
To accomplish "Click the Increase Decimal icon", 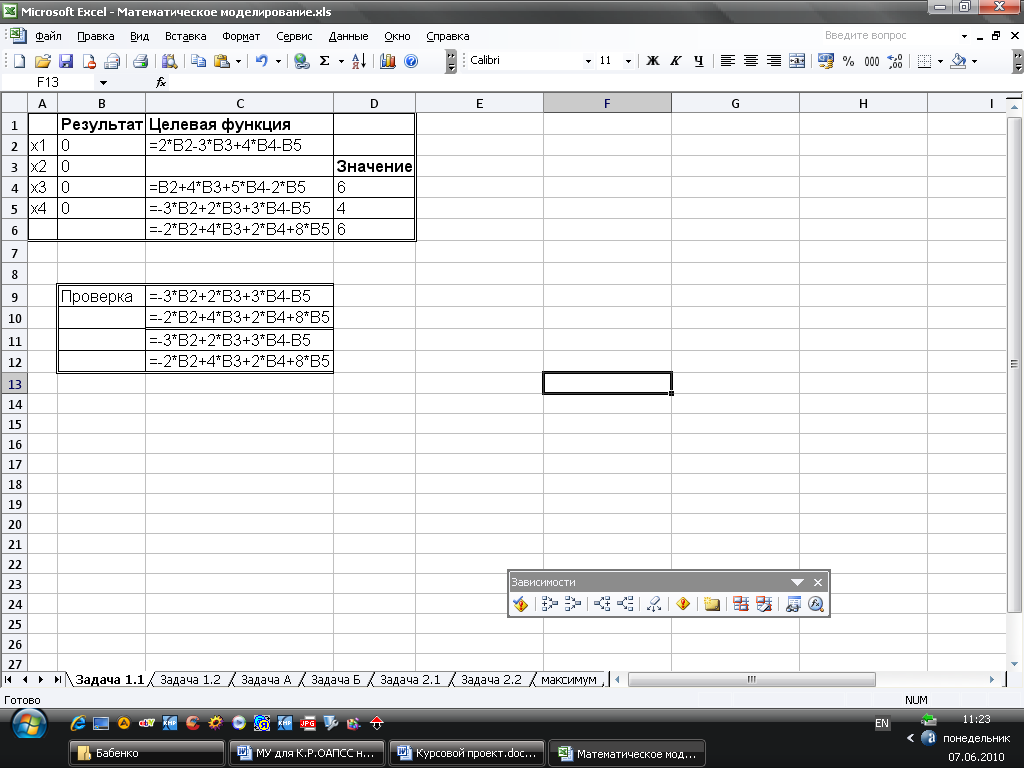I will click(895, 61).
